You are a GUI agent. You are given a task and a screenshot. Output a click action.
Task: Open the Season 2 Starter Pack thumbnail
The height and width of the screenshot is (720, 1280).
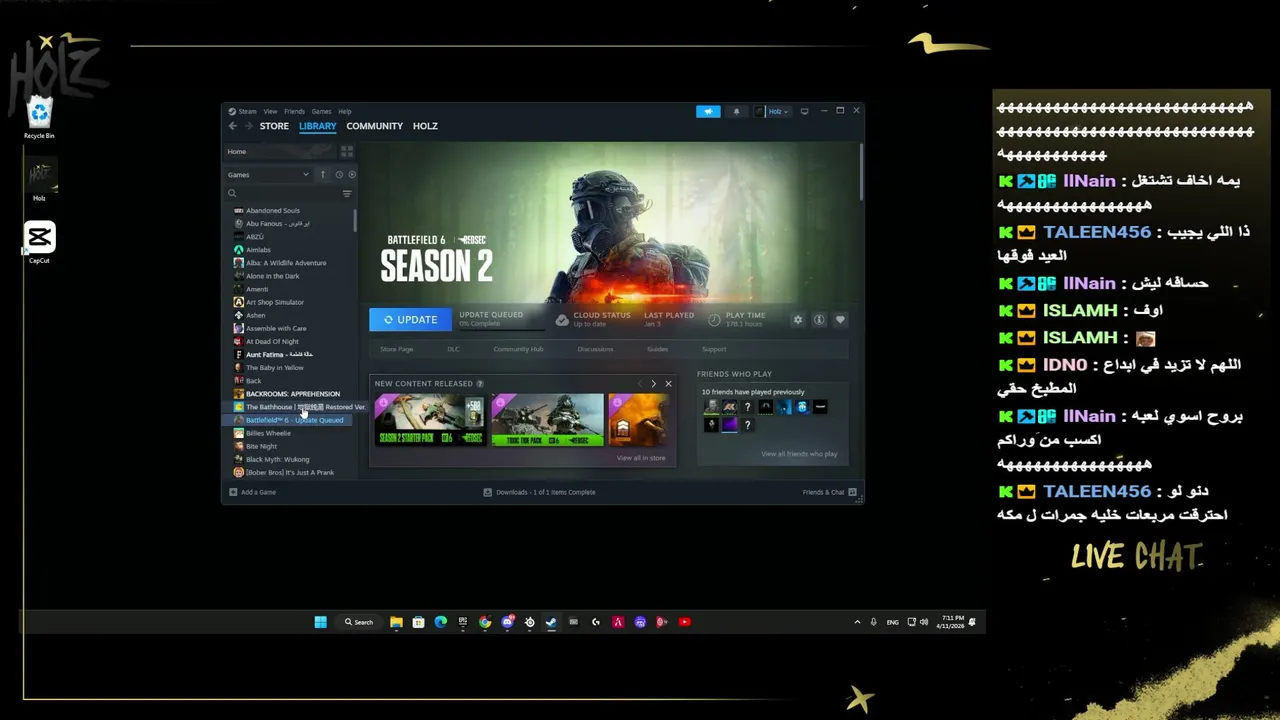[430, 420]
